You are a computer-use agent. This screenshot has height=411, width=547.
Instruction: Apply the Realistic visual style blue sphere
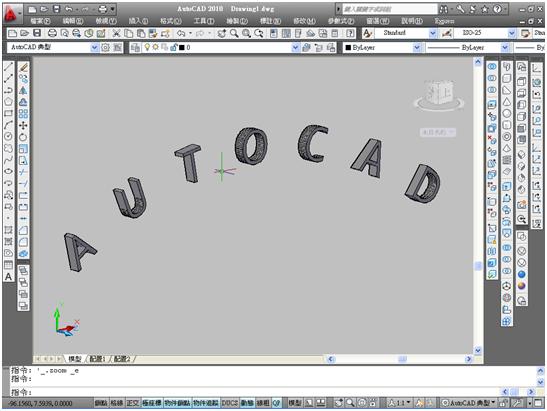pyautogui.click(x=522, y=275)
